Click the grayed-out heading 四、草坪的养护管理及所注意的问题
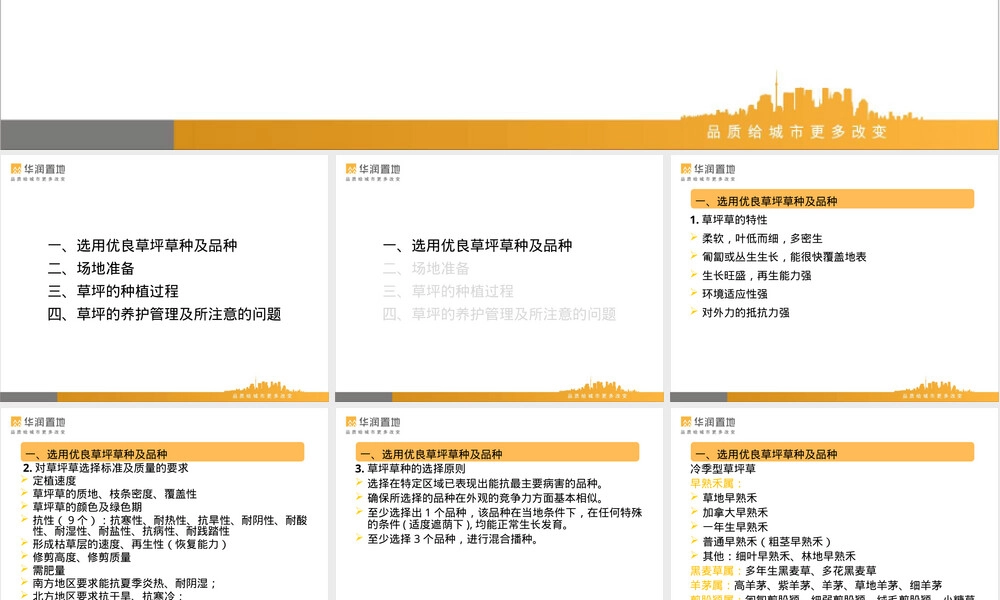The width and height of the screenshot is (1000, 600). click(499, 314)
